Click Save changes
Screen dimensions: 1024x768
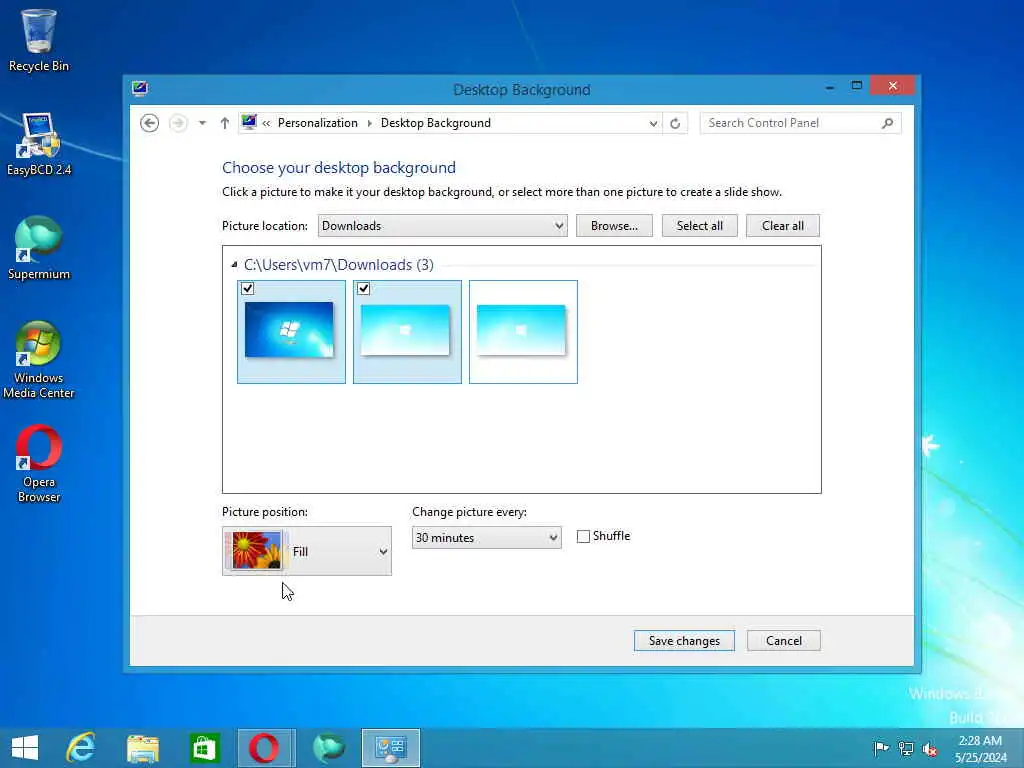click(x=684, y=641)
